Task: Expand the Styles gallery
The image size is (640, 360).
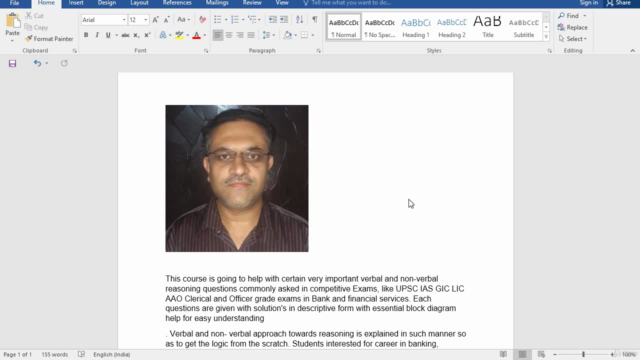Action: (546, 36)
